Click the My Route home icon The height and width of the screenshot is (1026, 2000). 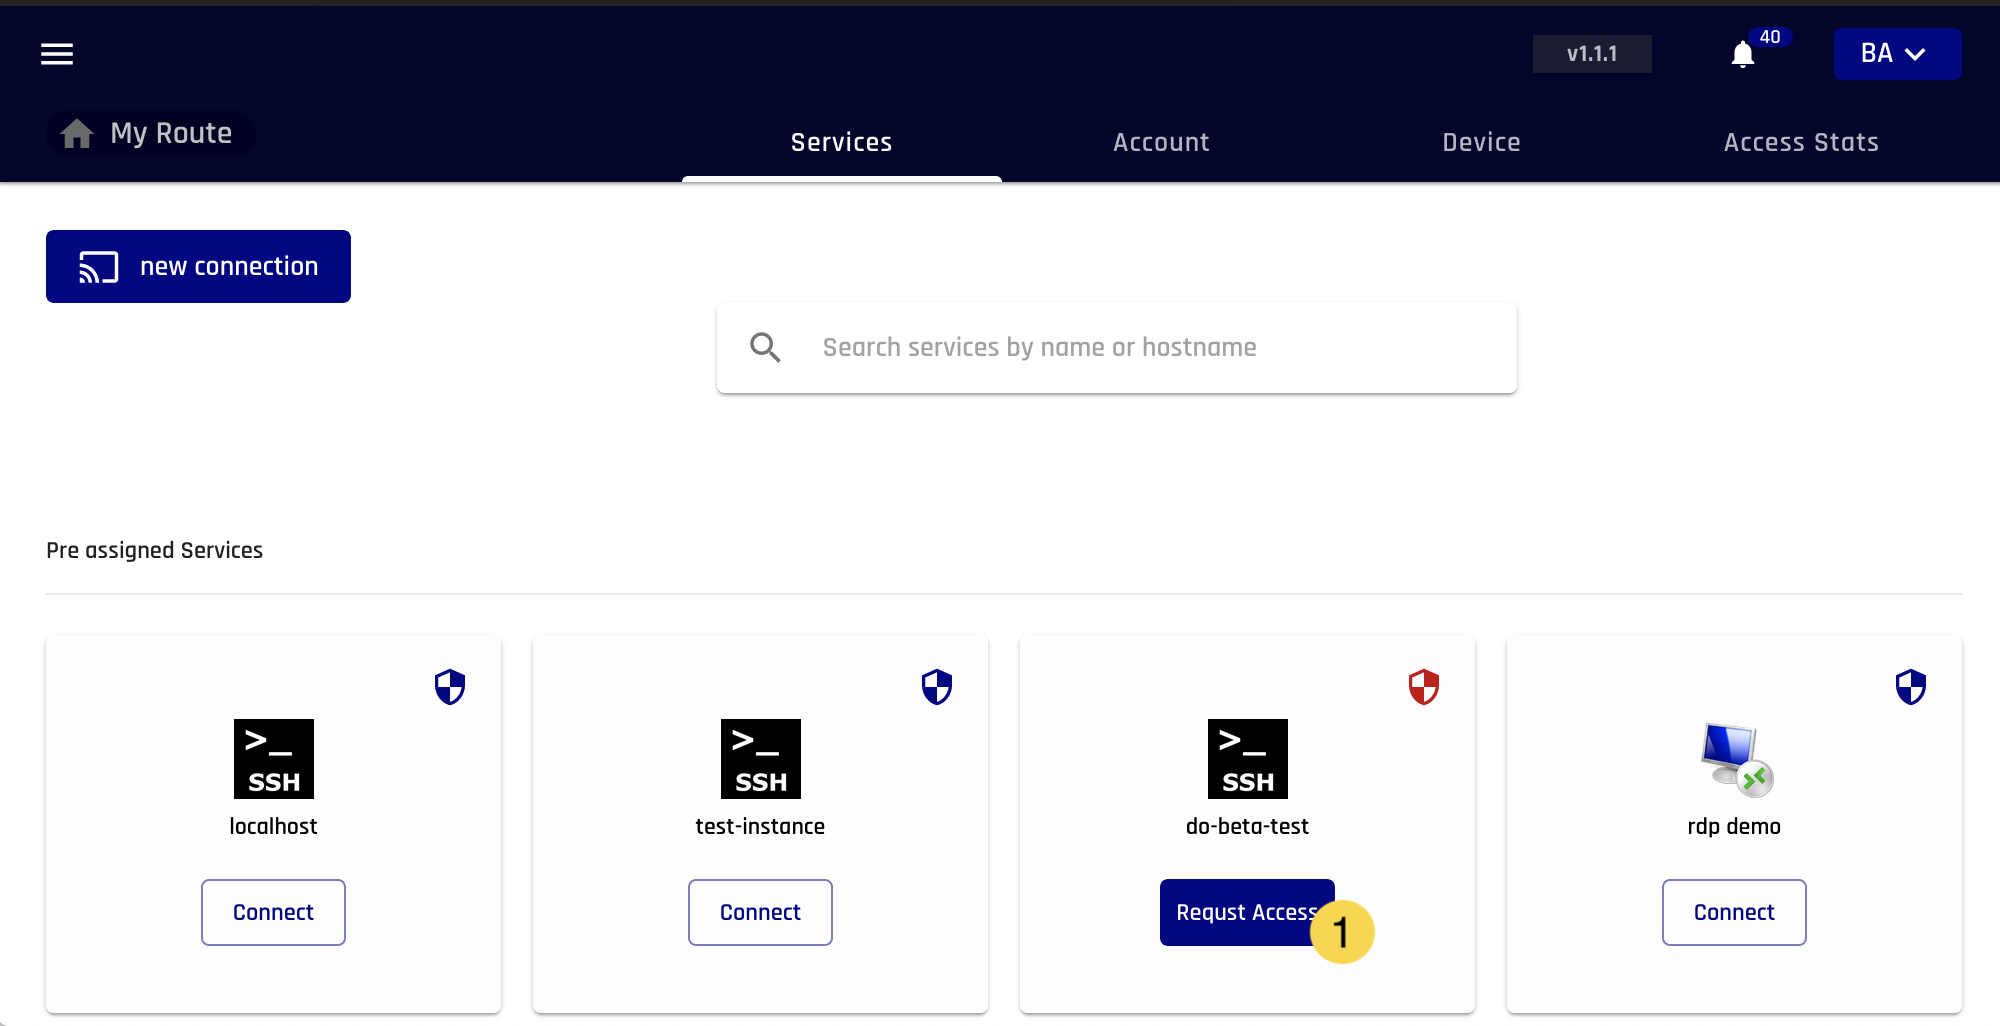[77, 133]
